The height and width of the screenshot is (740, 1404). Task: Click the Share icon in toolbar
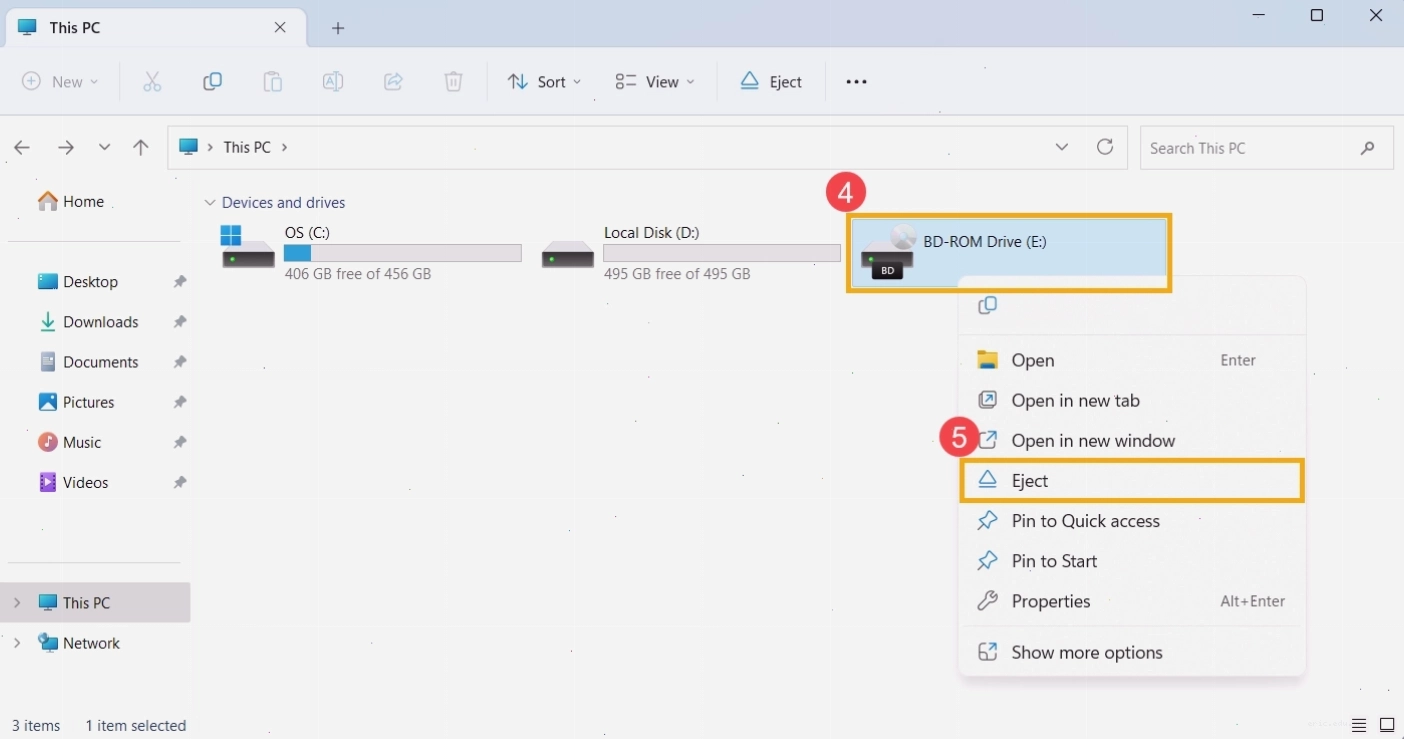[x=393, y=82]
